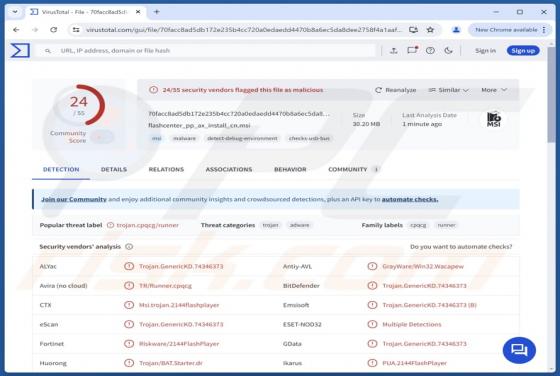
Task: Click the Sign in link
Action: pyautogui.click(x=485, y=51)
